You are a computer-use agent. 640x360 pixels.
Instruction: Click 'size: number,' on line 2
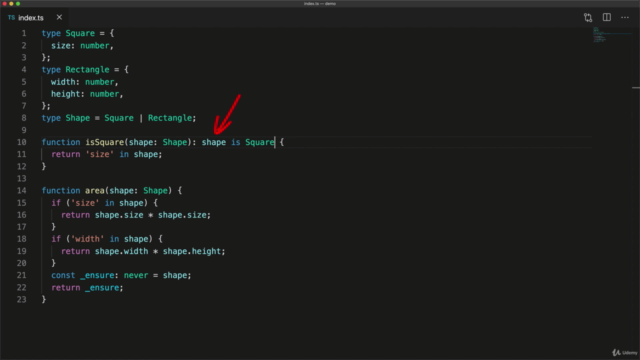click(82, 46)
